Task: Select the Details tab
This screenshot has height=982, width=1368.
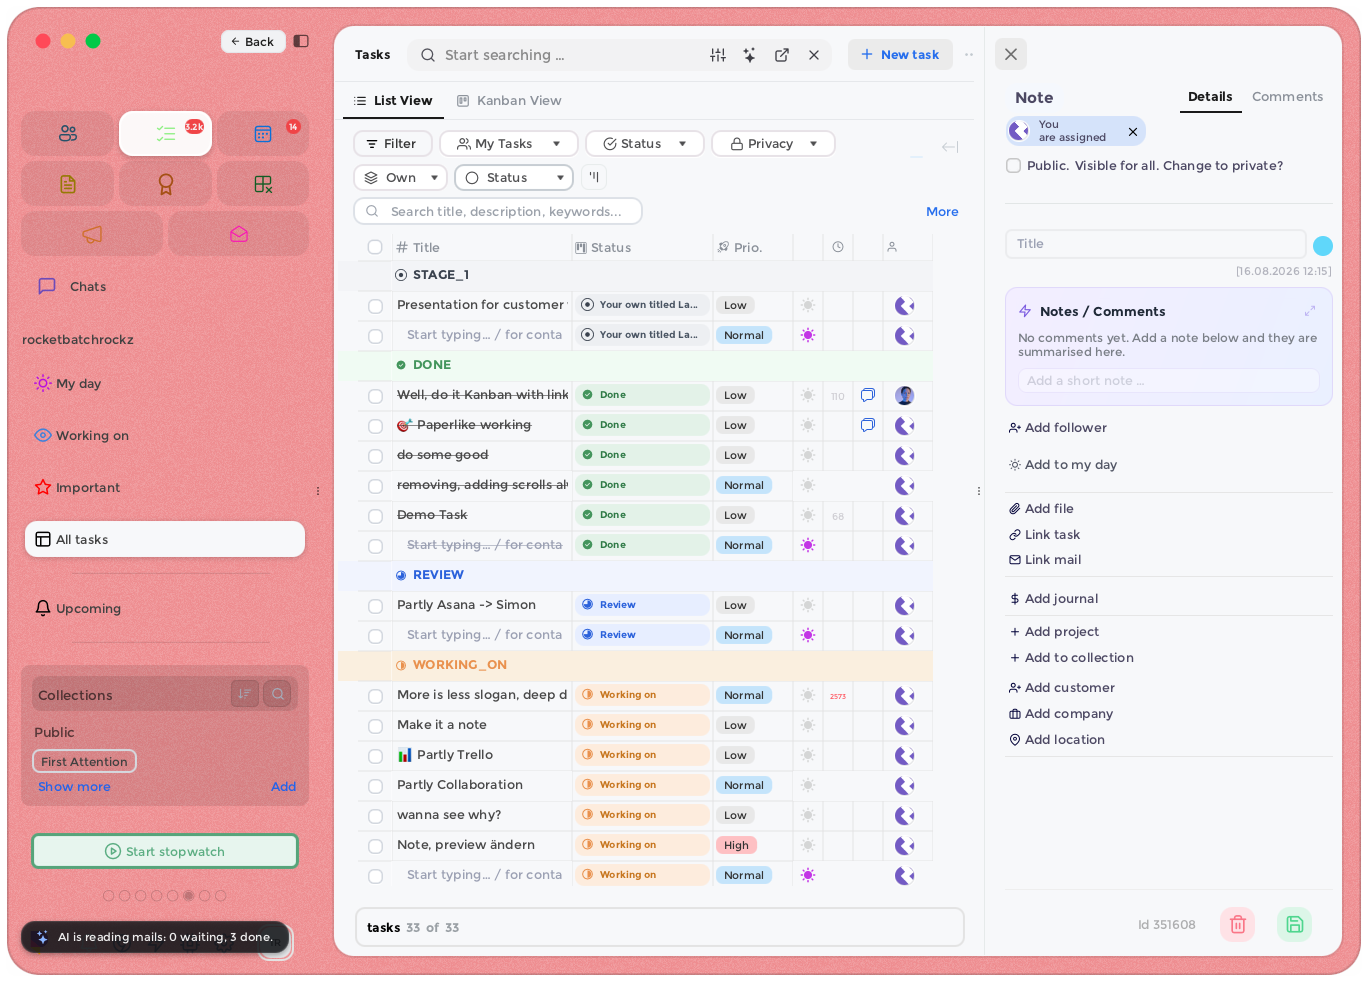Action: 1210,97
